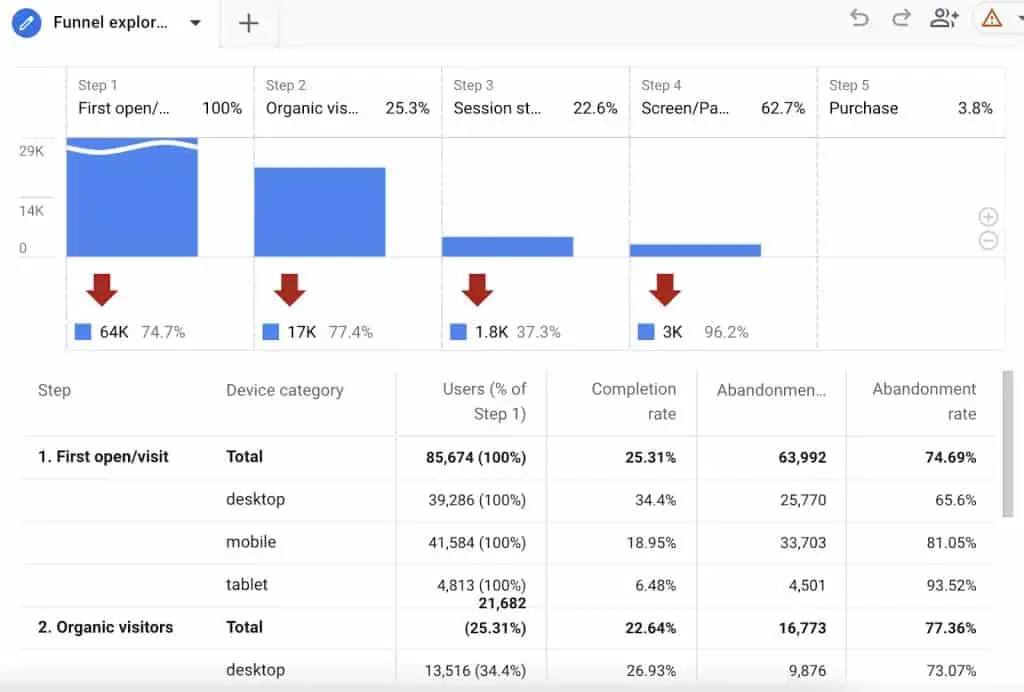Click the blue legend swatch showing 64K
Image resolution: width=1024 pixels, height=692 pixels.
click(83, 331)
